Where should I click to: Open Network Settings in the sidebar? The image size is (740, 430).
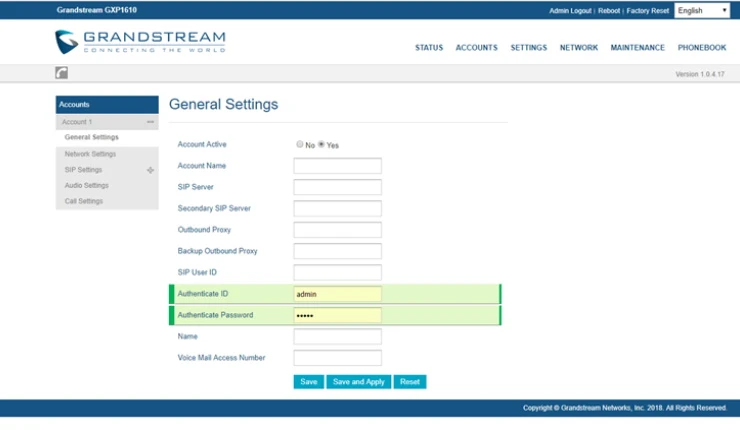90,154
